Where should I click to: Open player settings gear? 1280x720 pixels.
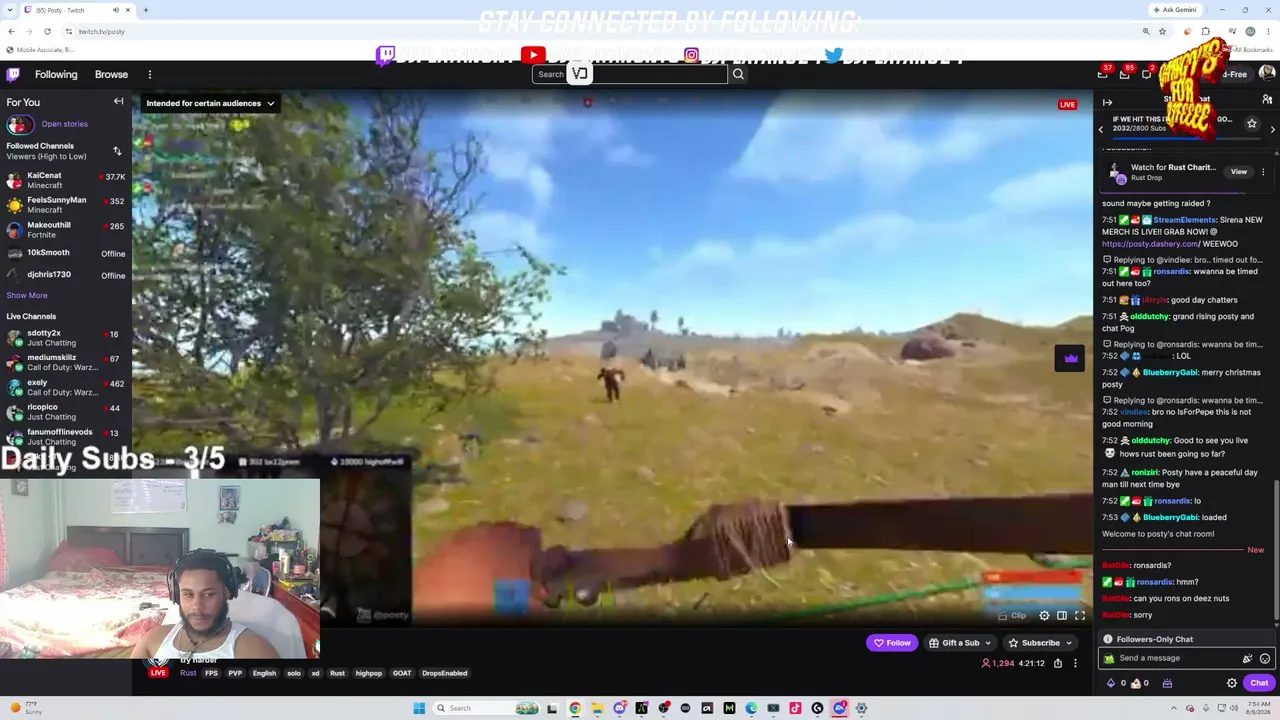pyautogui.click(x=1044, y=616)
